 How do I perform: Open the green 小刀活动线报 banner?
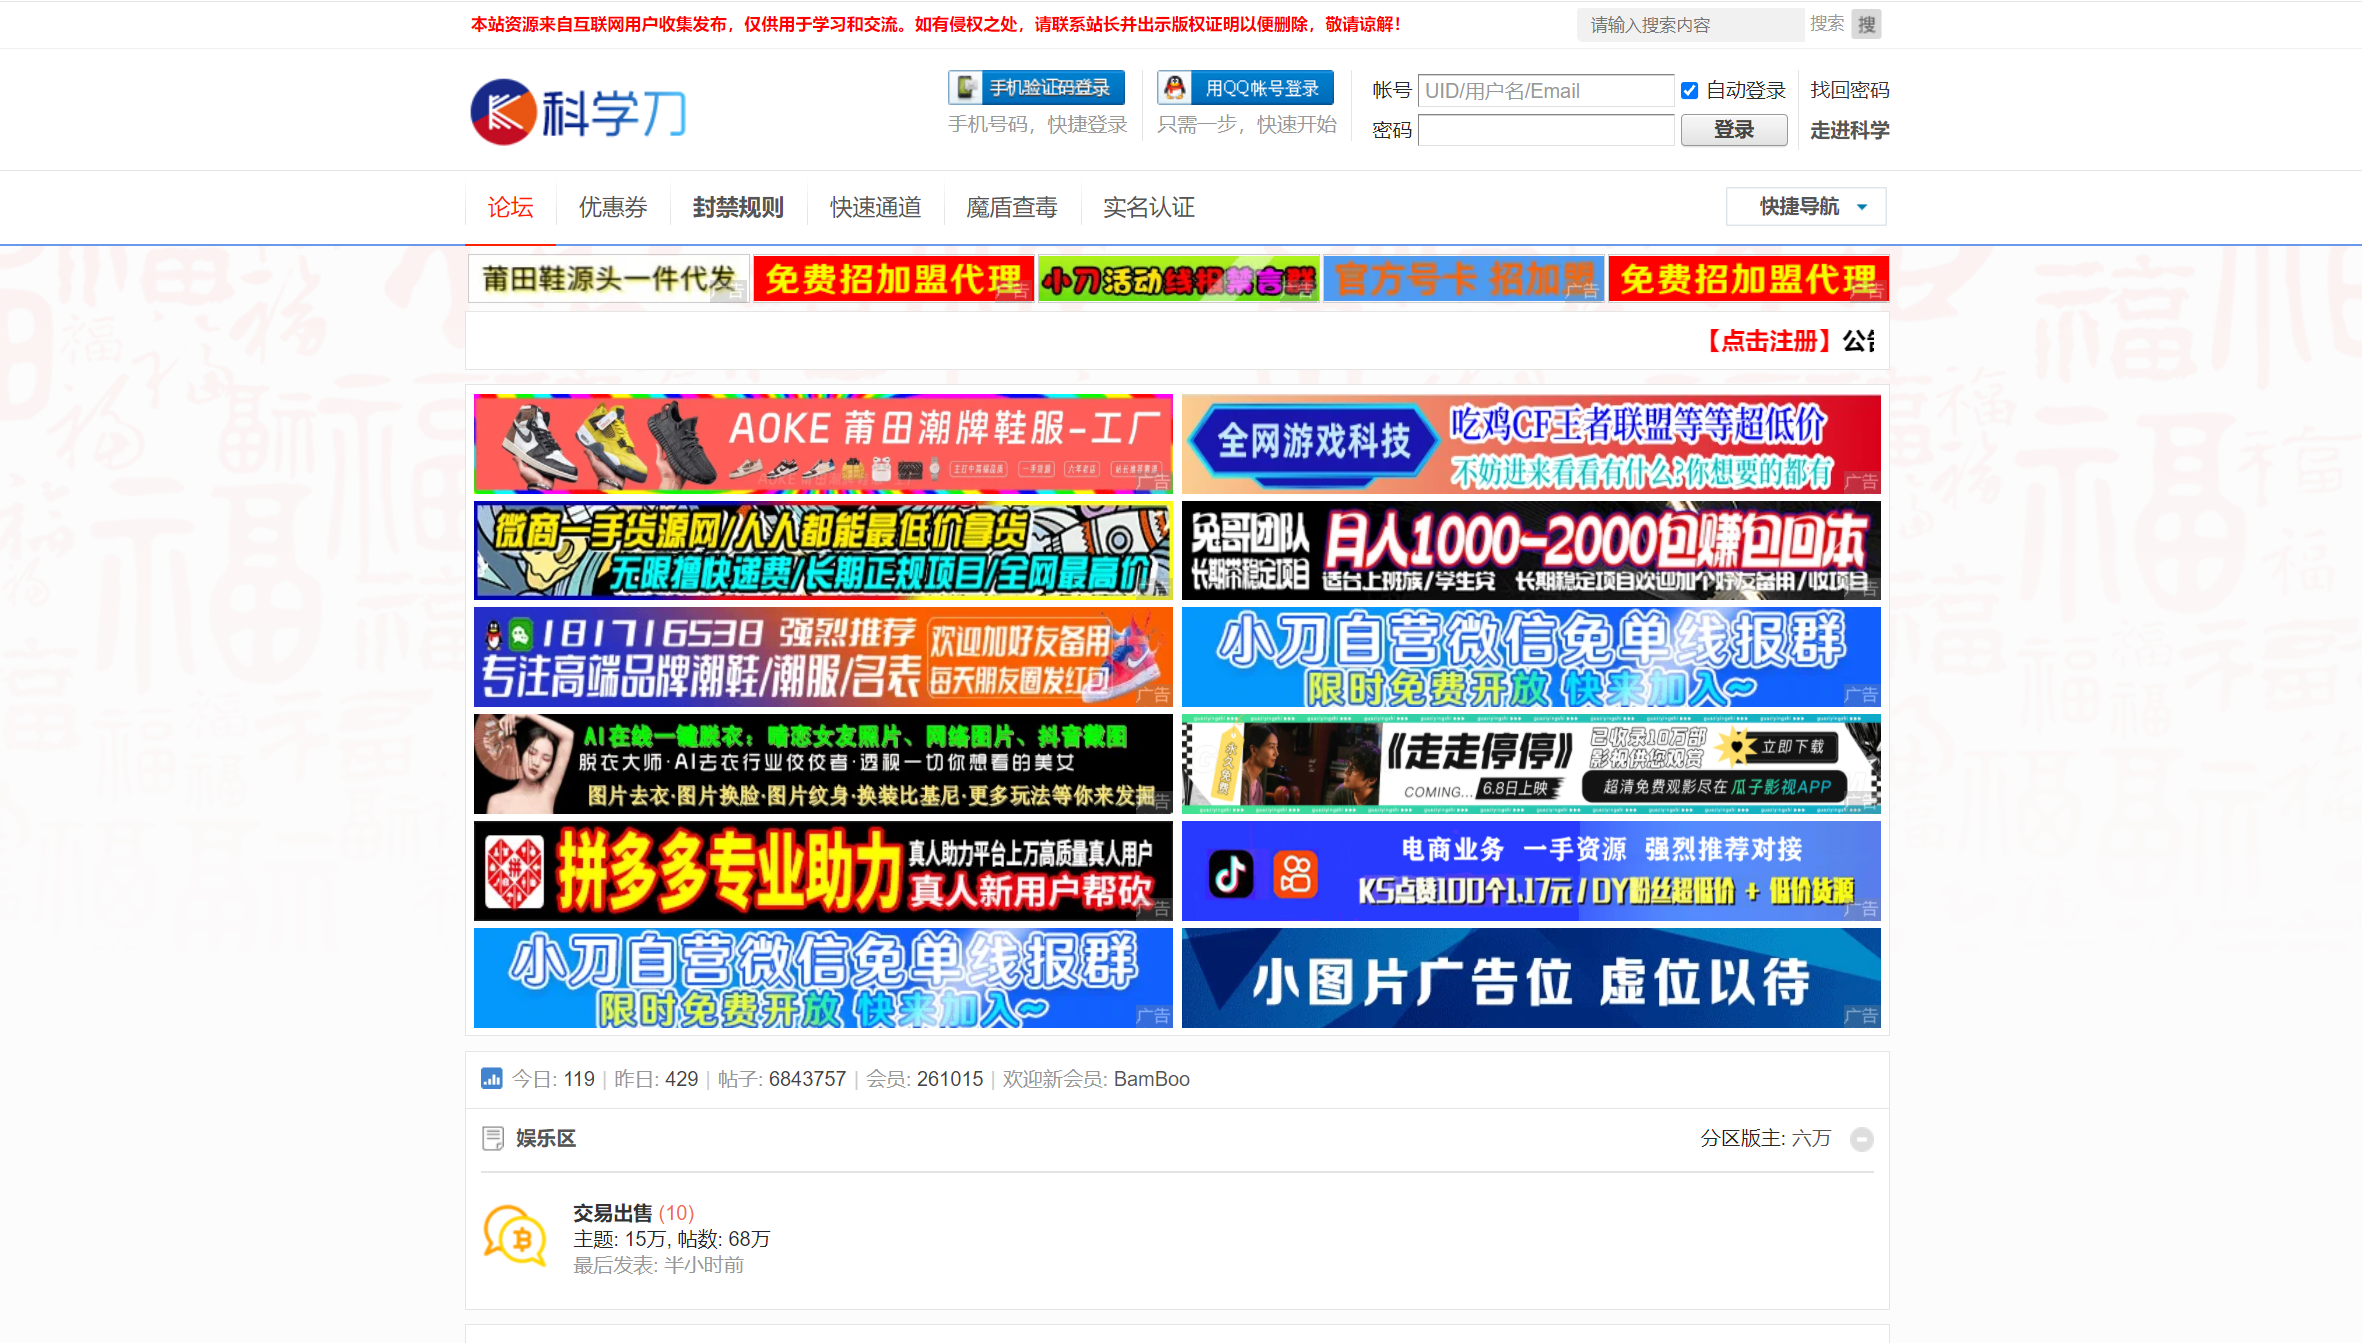(x=1178, y=278)
